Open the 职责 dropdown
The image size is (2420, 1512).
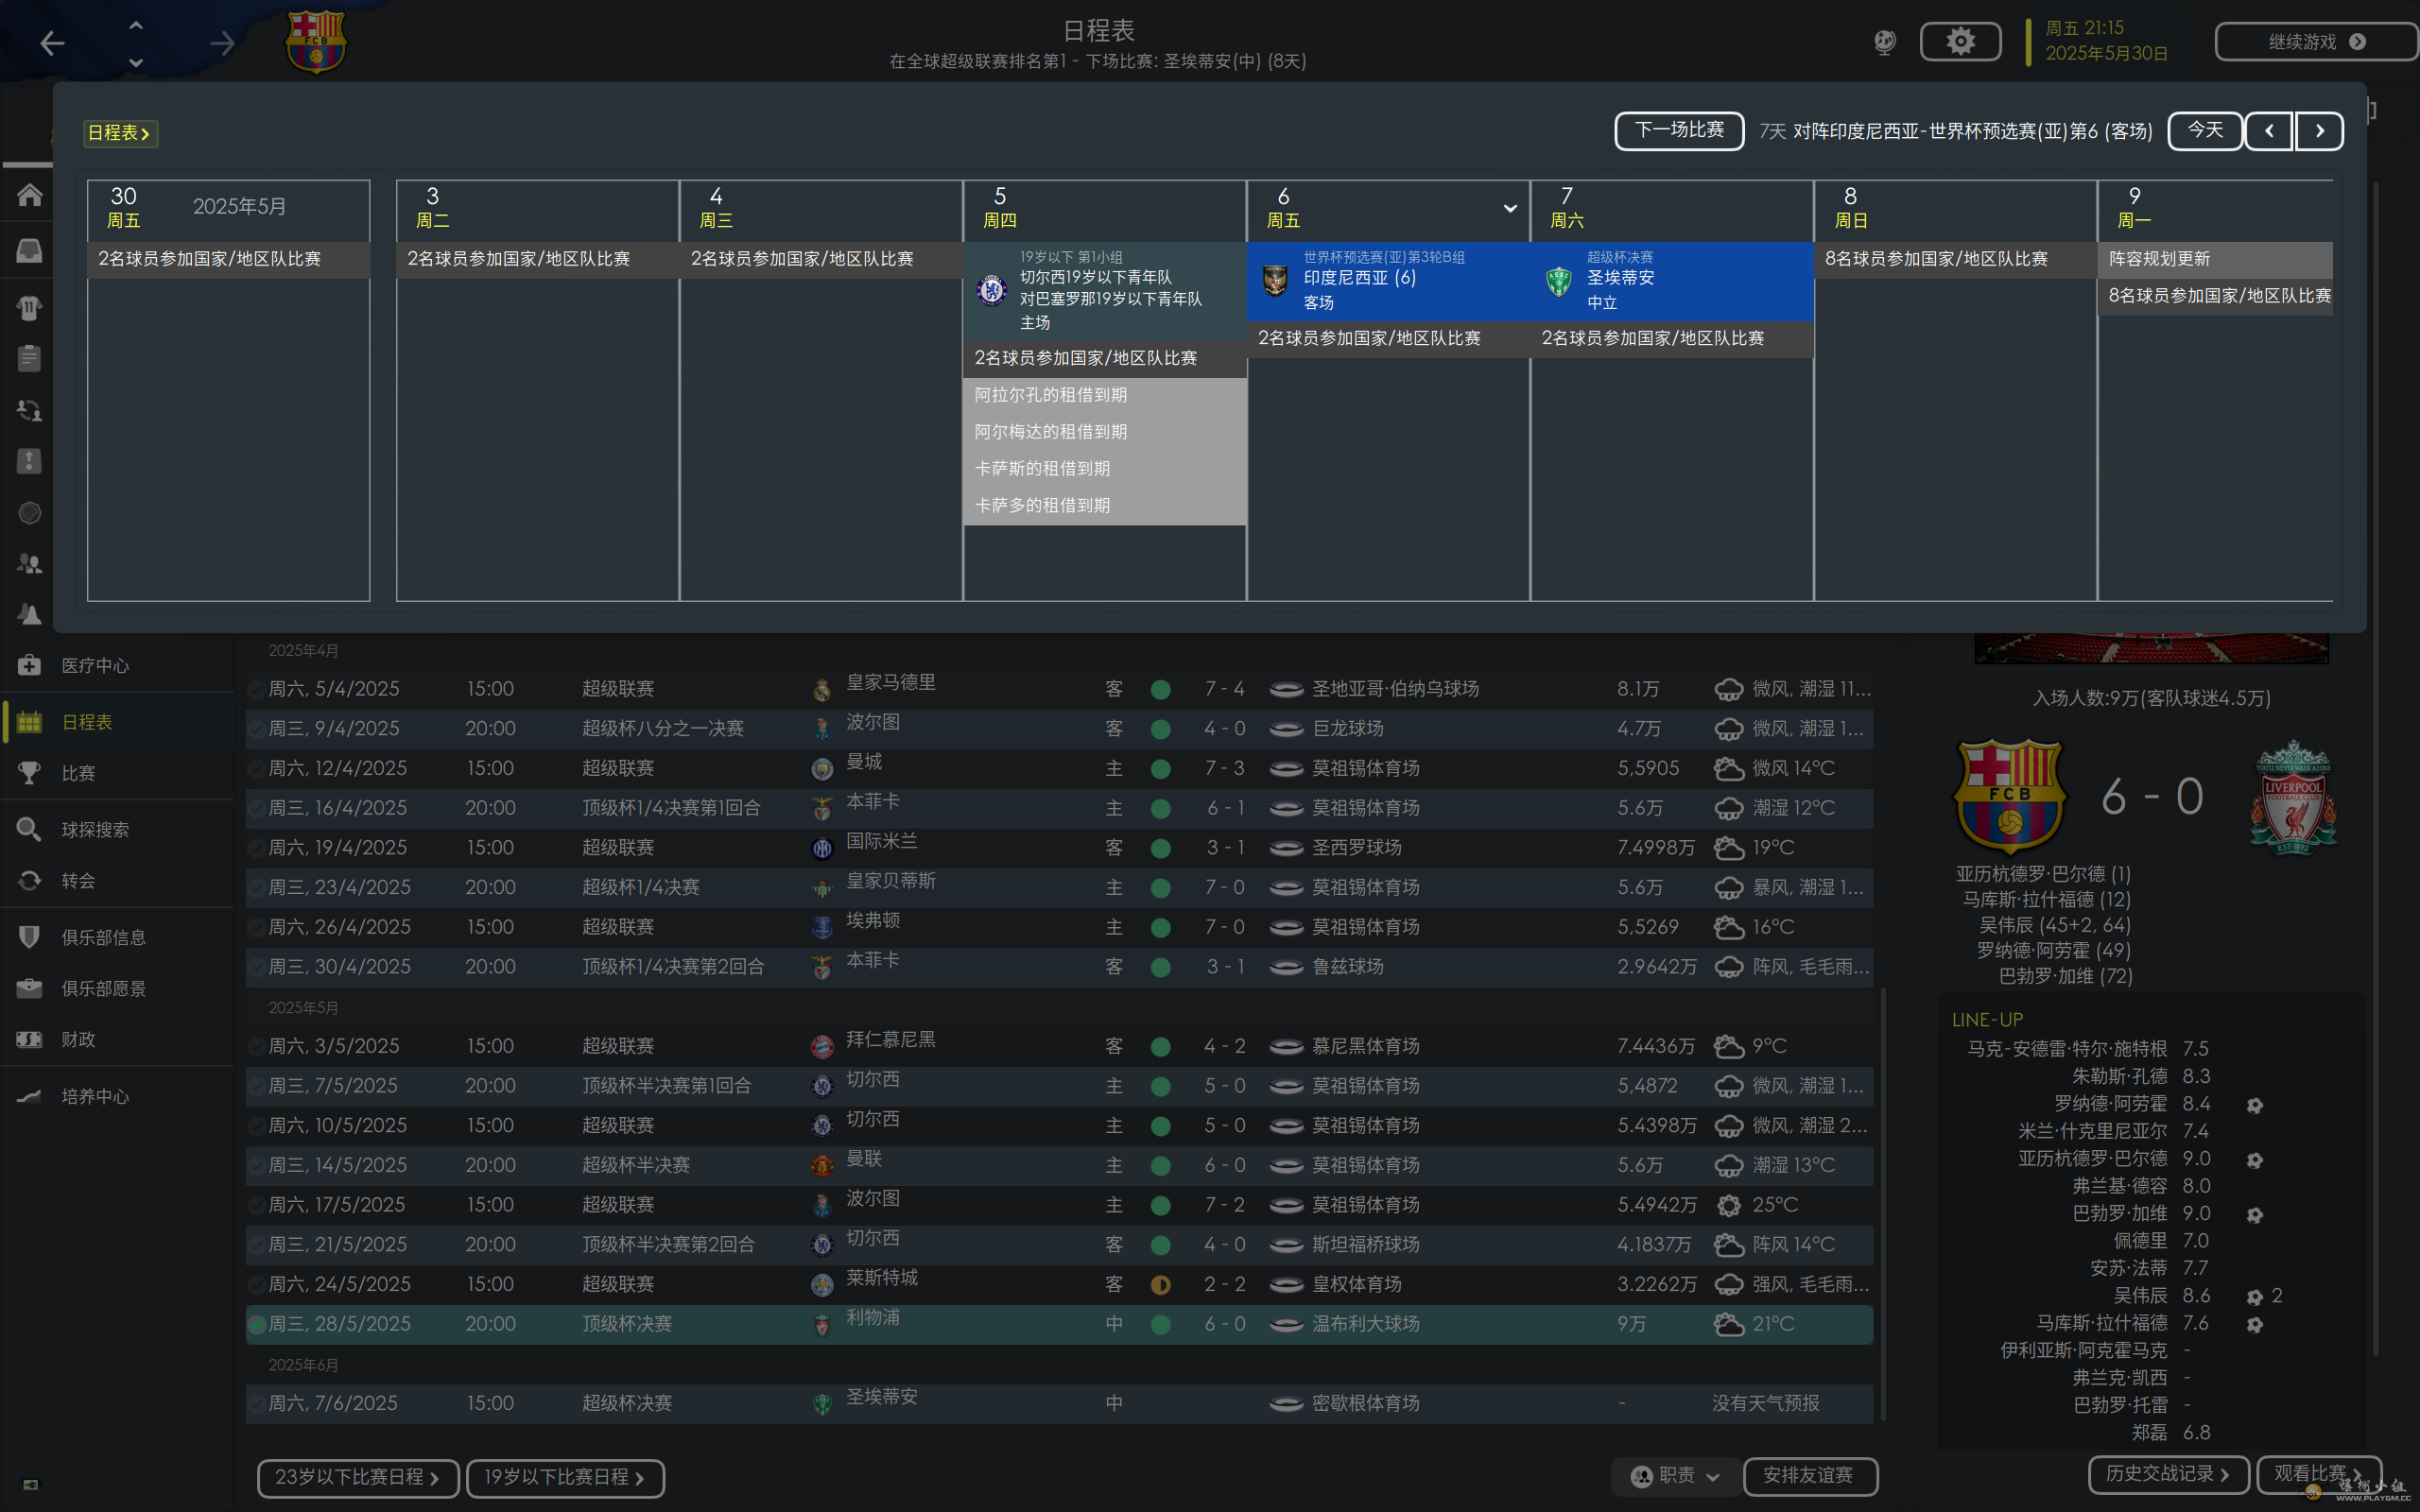tap(1676, 1476)
